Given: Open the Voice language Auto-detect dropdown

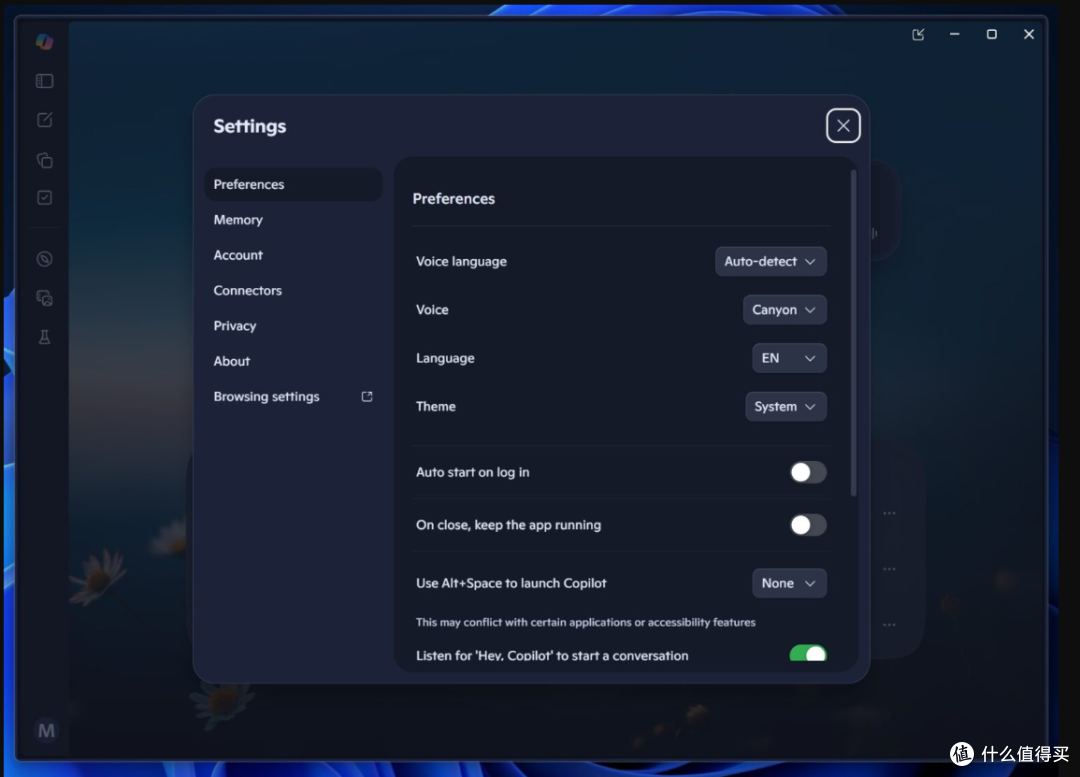Looking at the screenshot, I should (x=771, y=262).
